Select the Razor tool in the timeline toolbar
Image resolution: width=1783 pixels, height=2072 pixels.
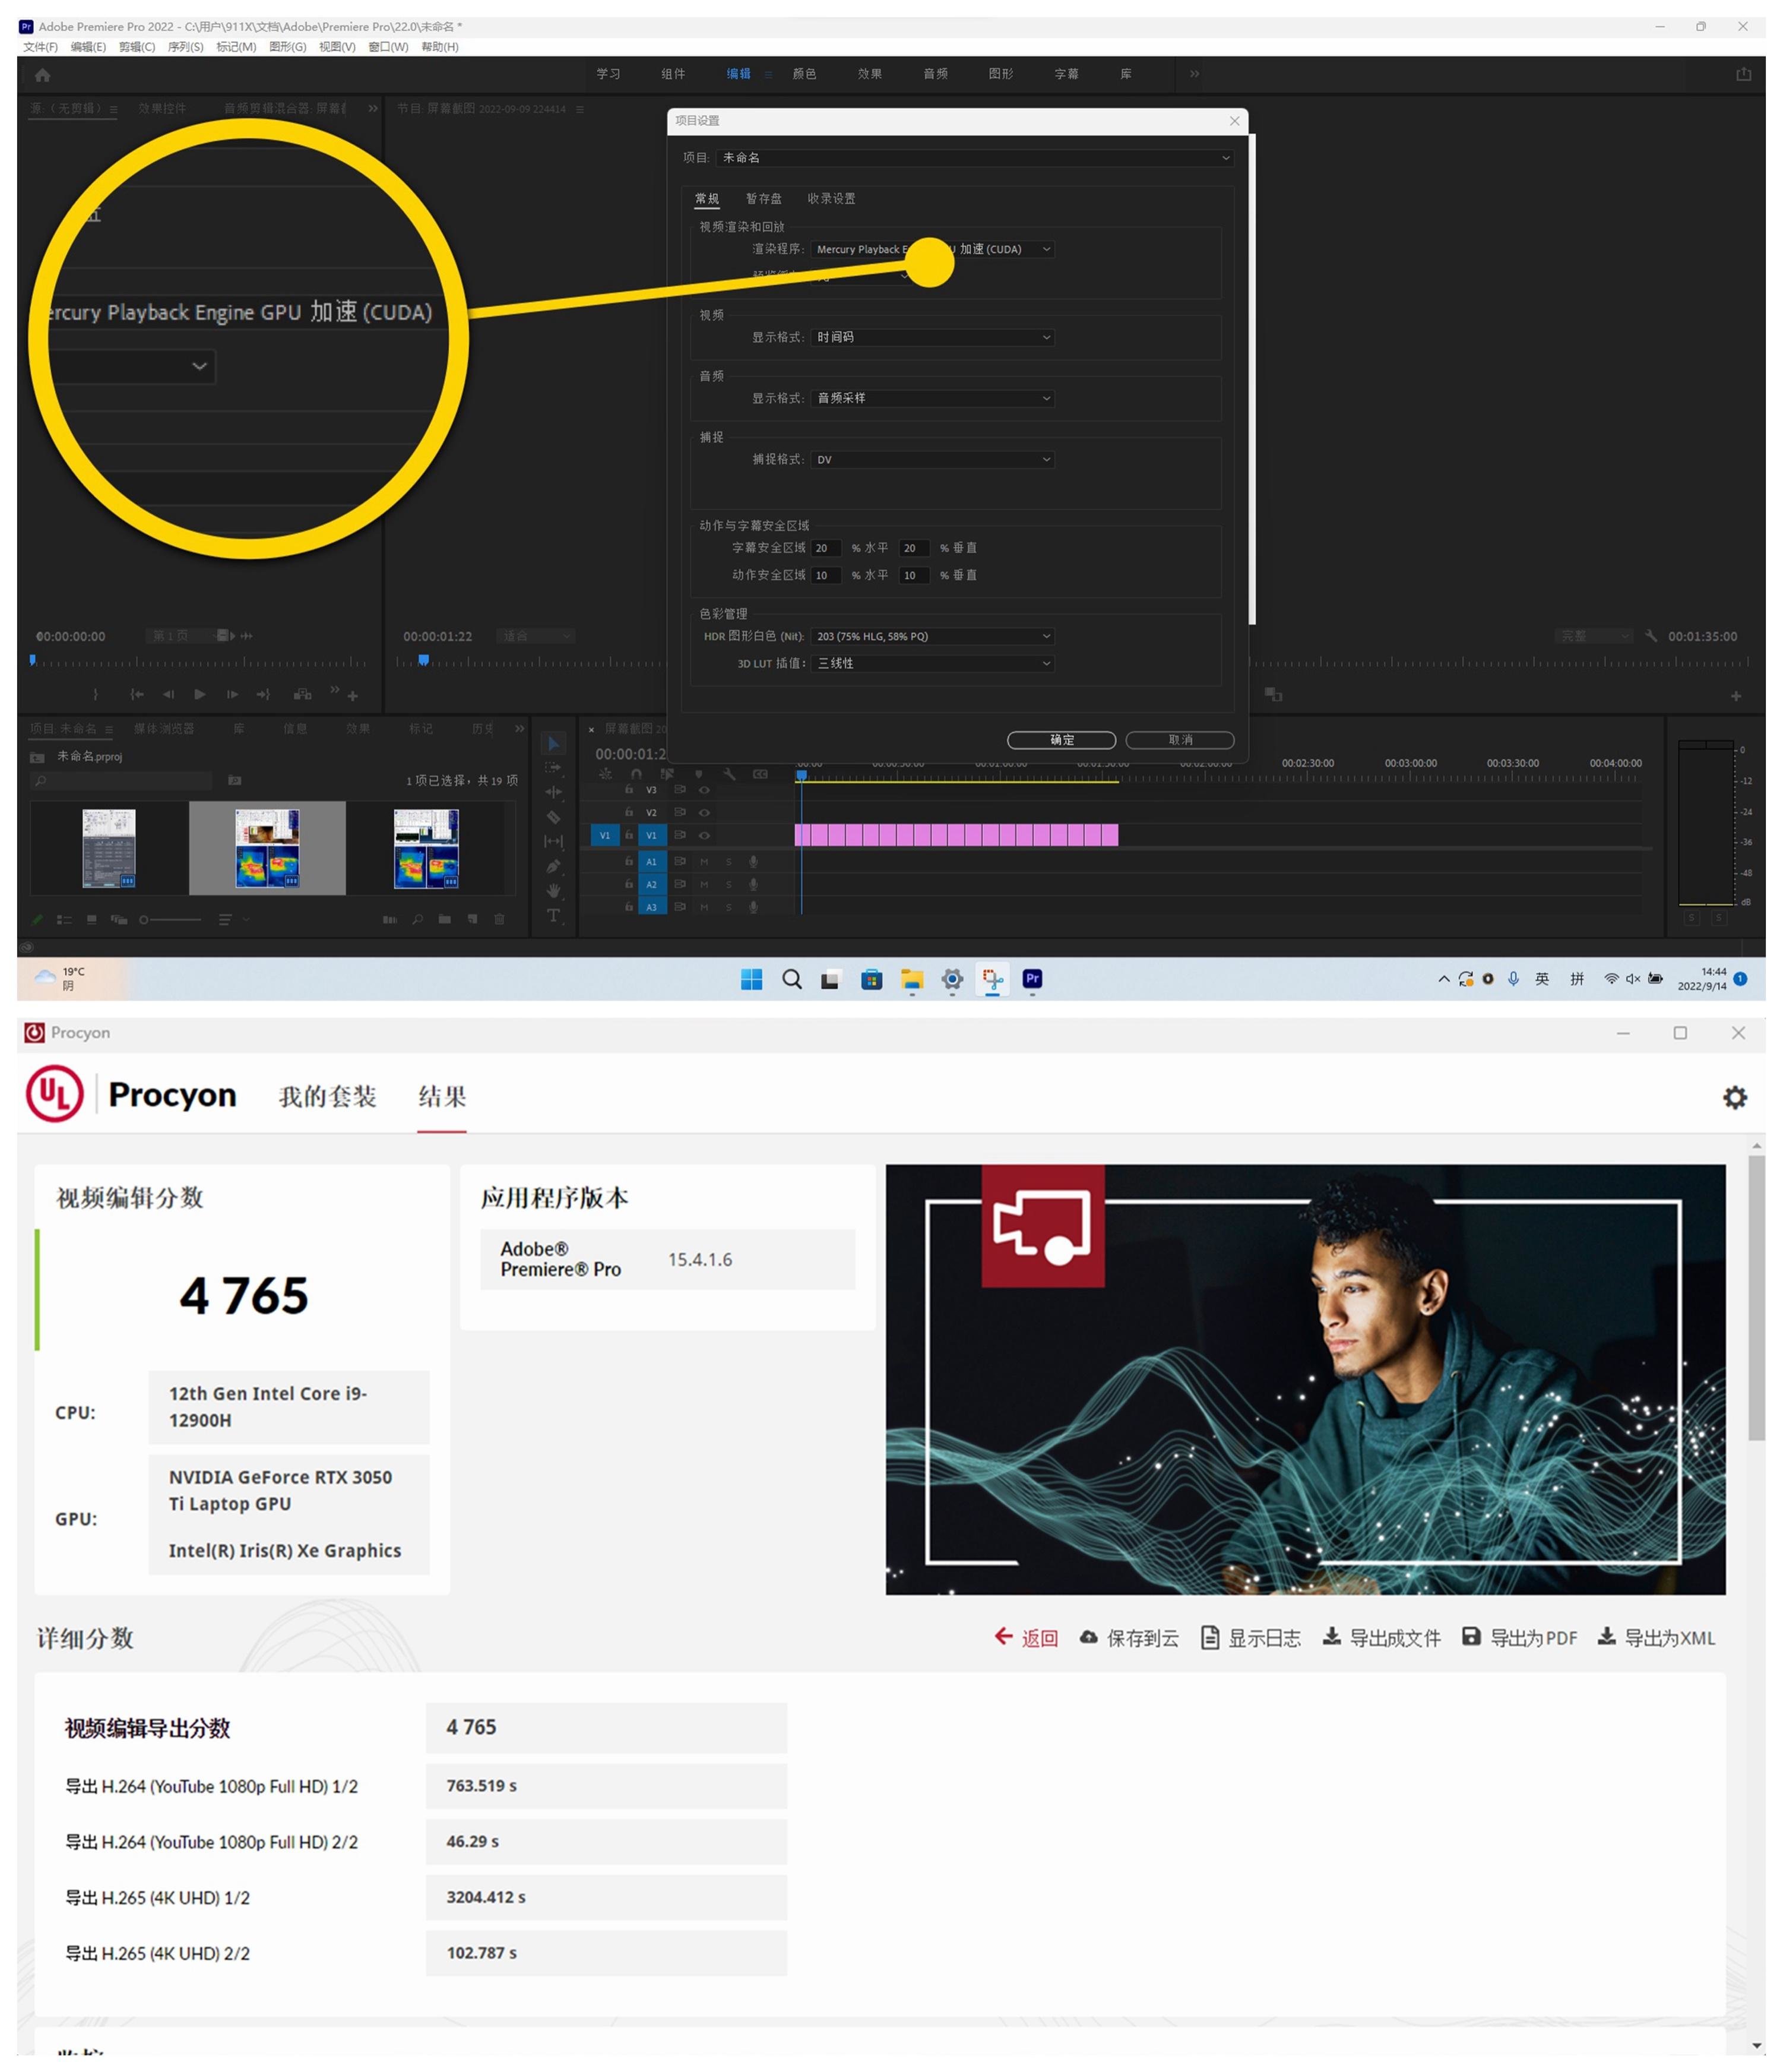point(553,817)
